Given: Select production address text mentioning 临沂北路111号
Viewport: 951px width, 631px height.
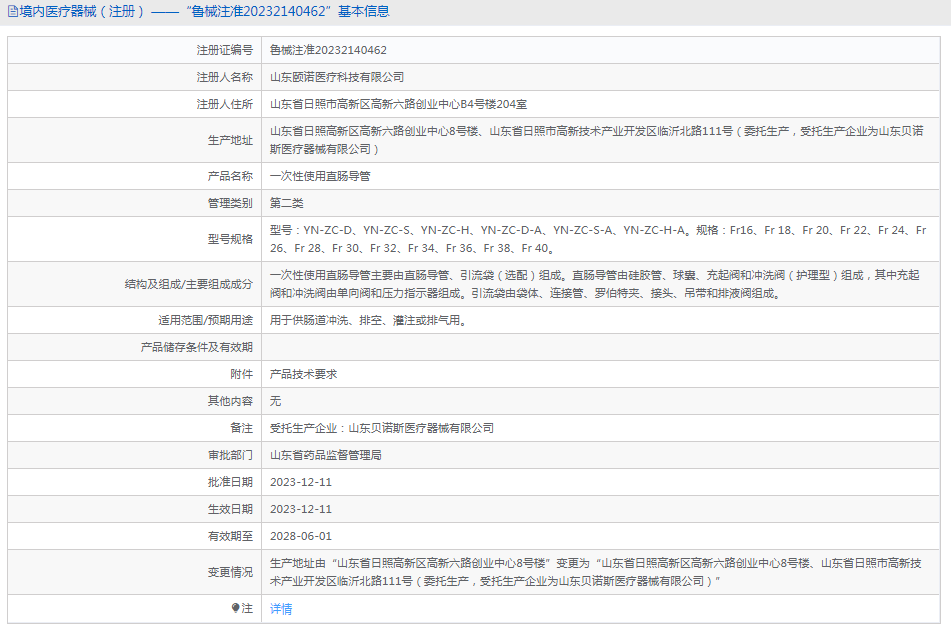Looking at the screenshot, I should (x=597, y=140).
